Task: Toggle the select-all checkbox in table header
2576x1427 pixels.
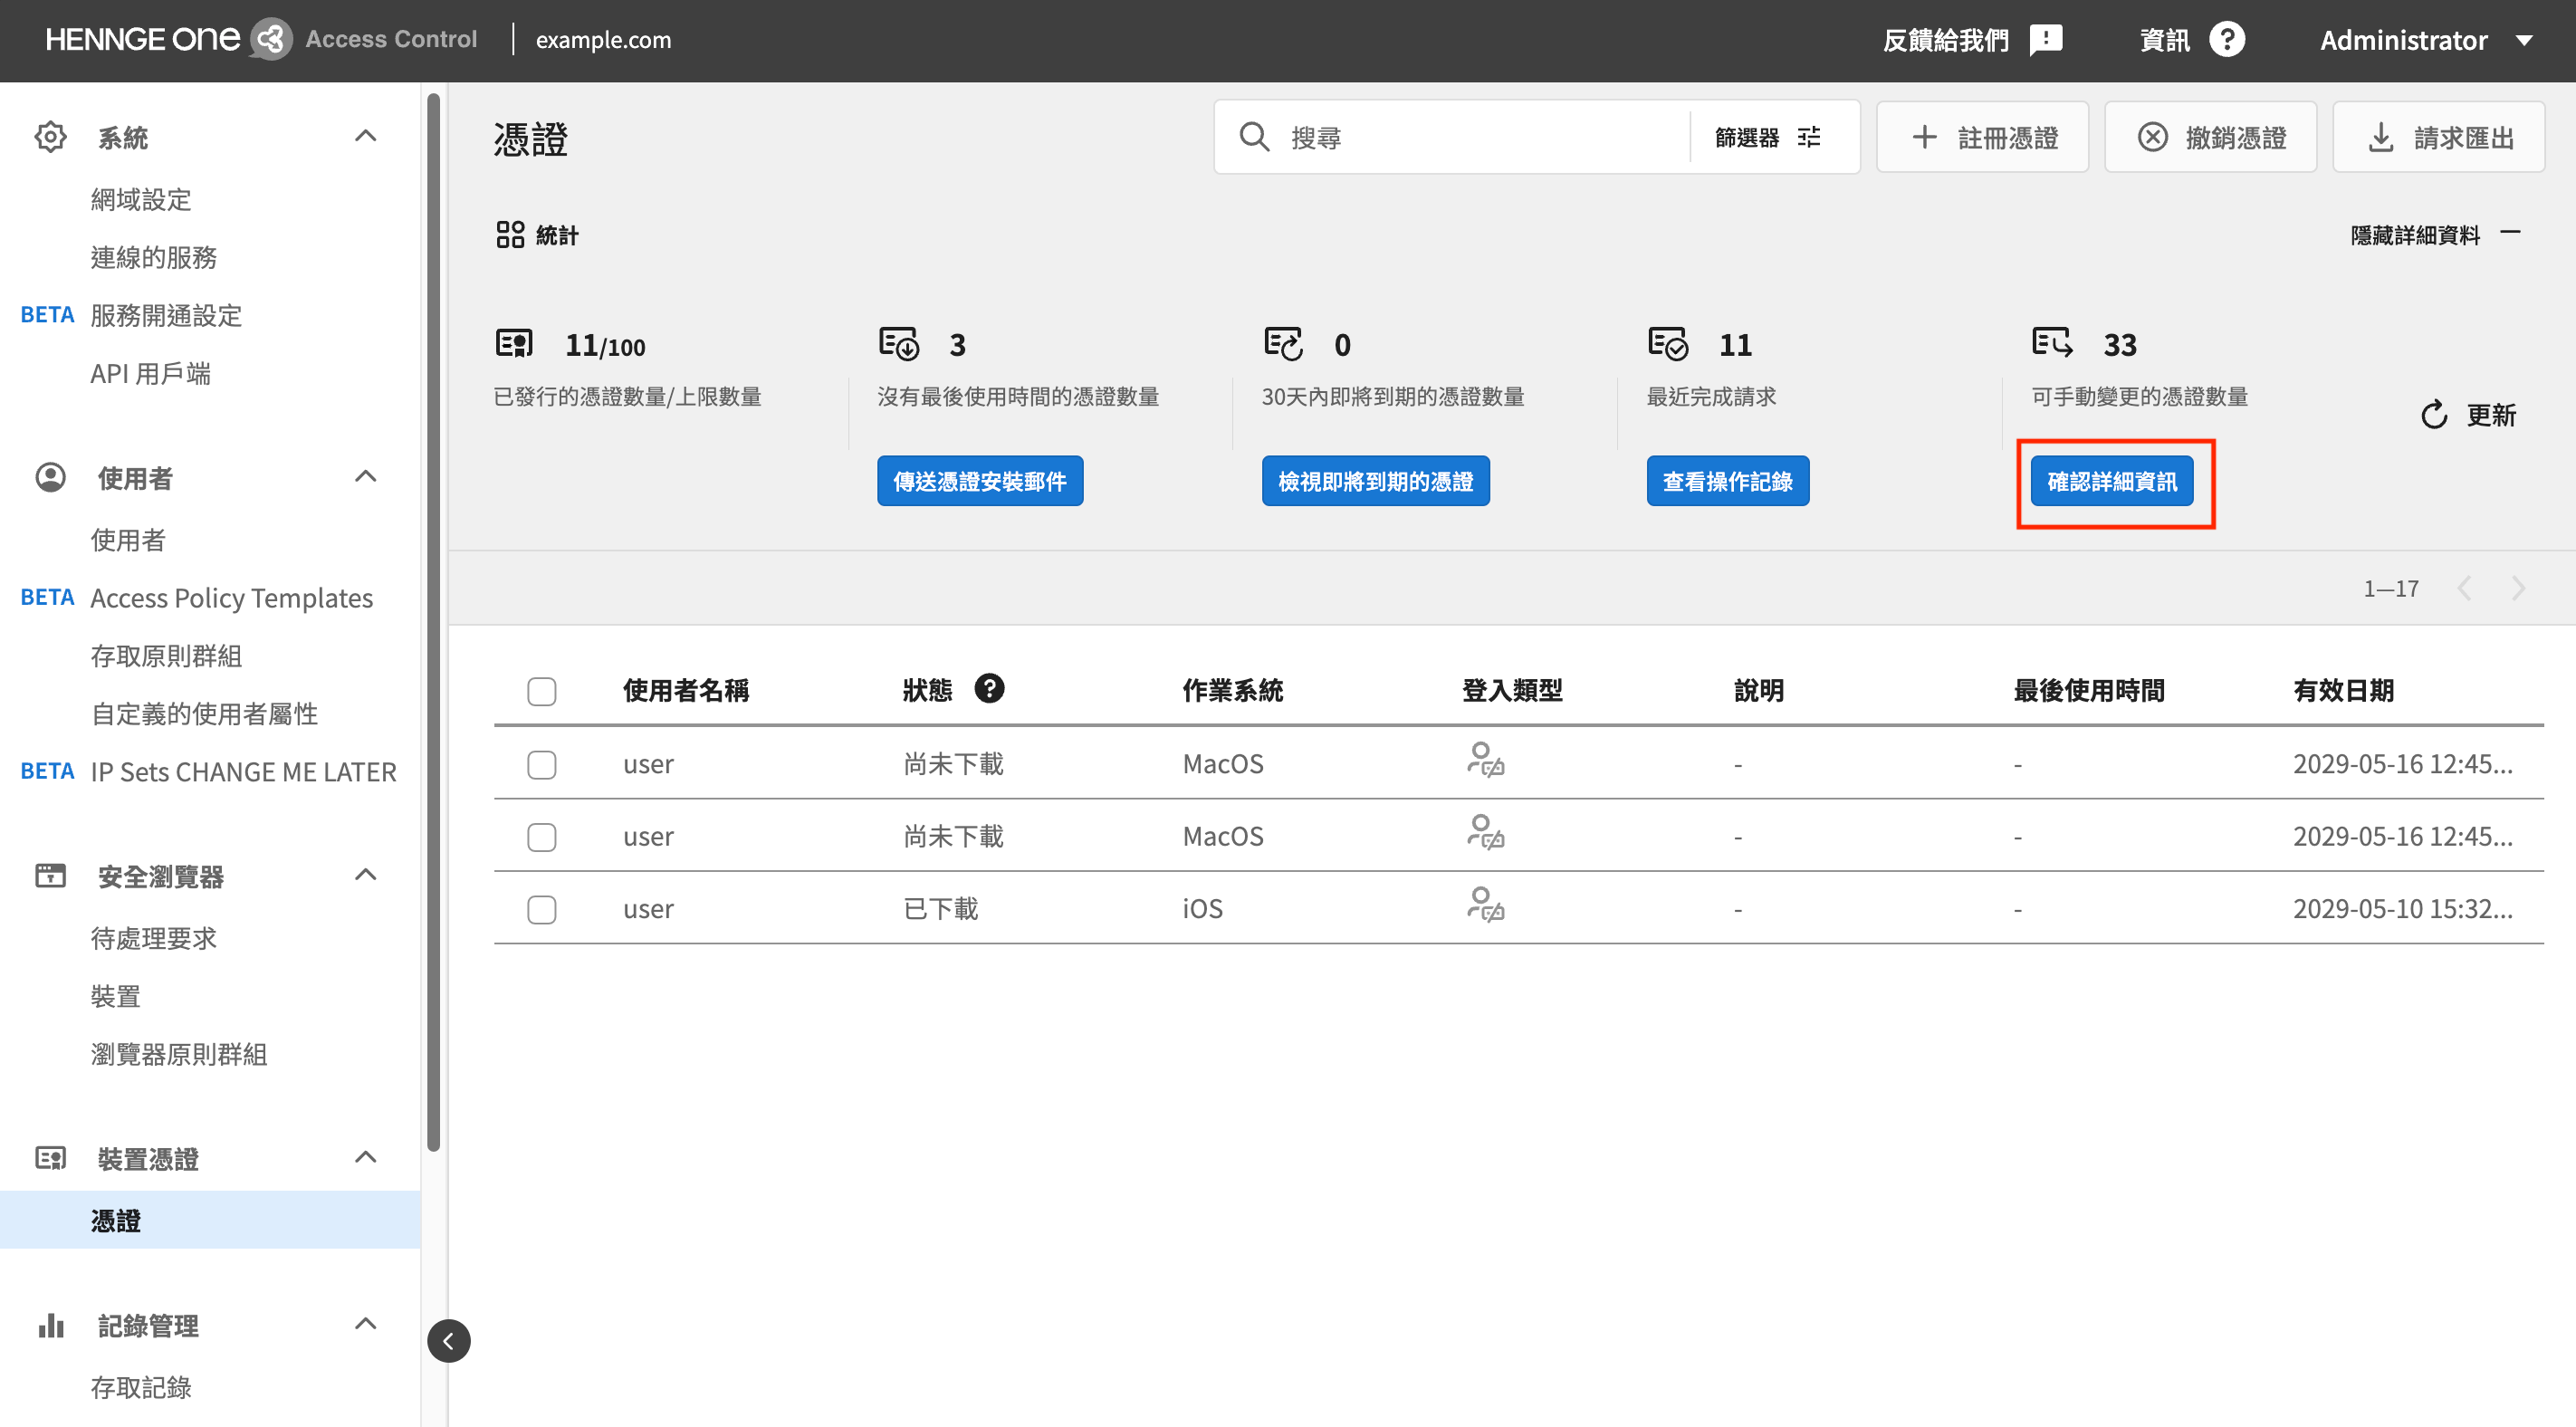Action: [x=541, y=691]
